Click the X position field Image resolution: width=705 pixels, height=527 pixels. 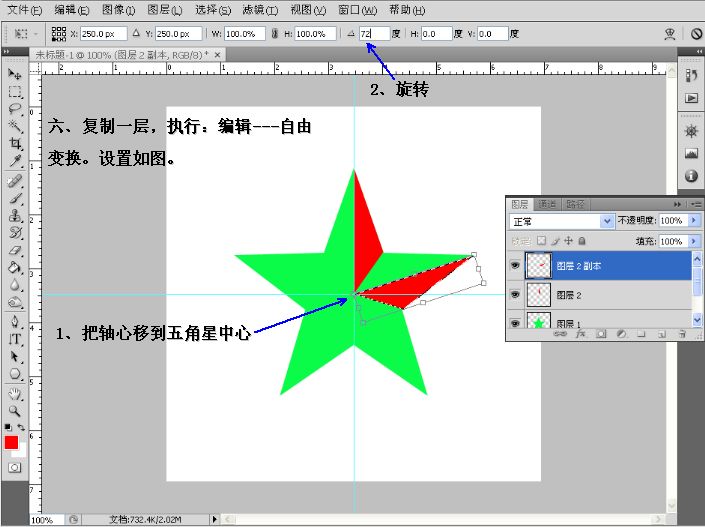click(103, 34)
